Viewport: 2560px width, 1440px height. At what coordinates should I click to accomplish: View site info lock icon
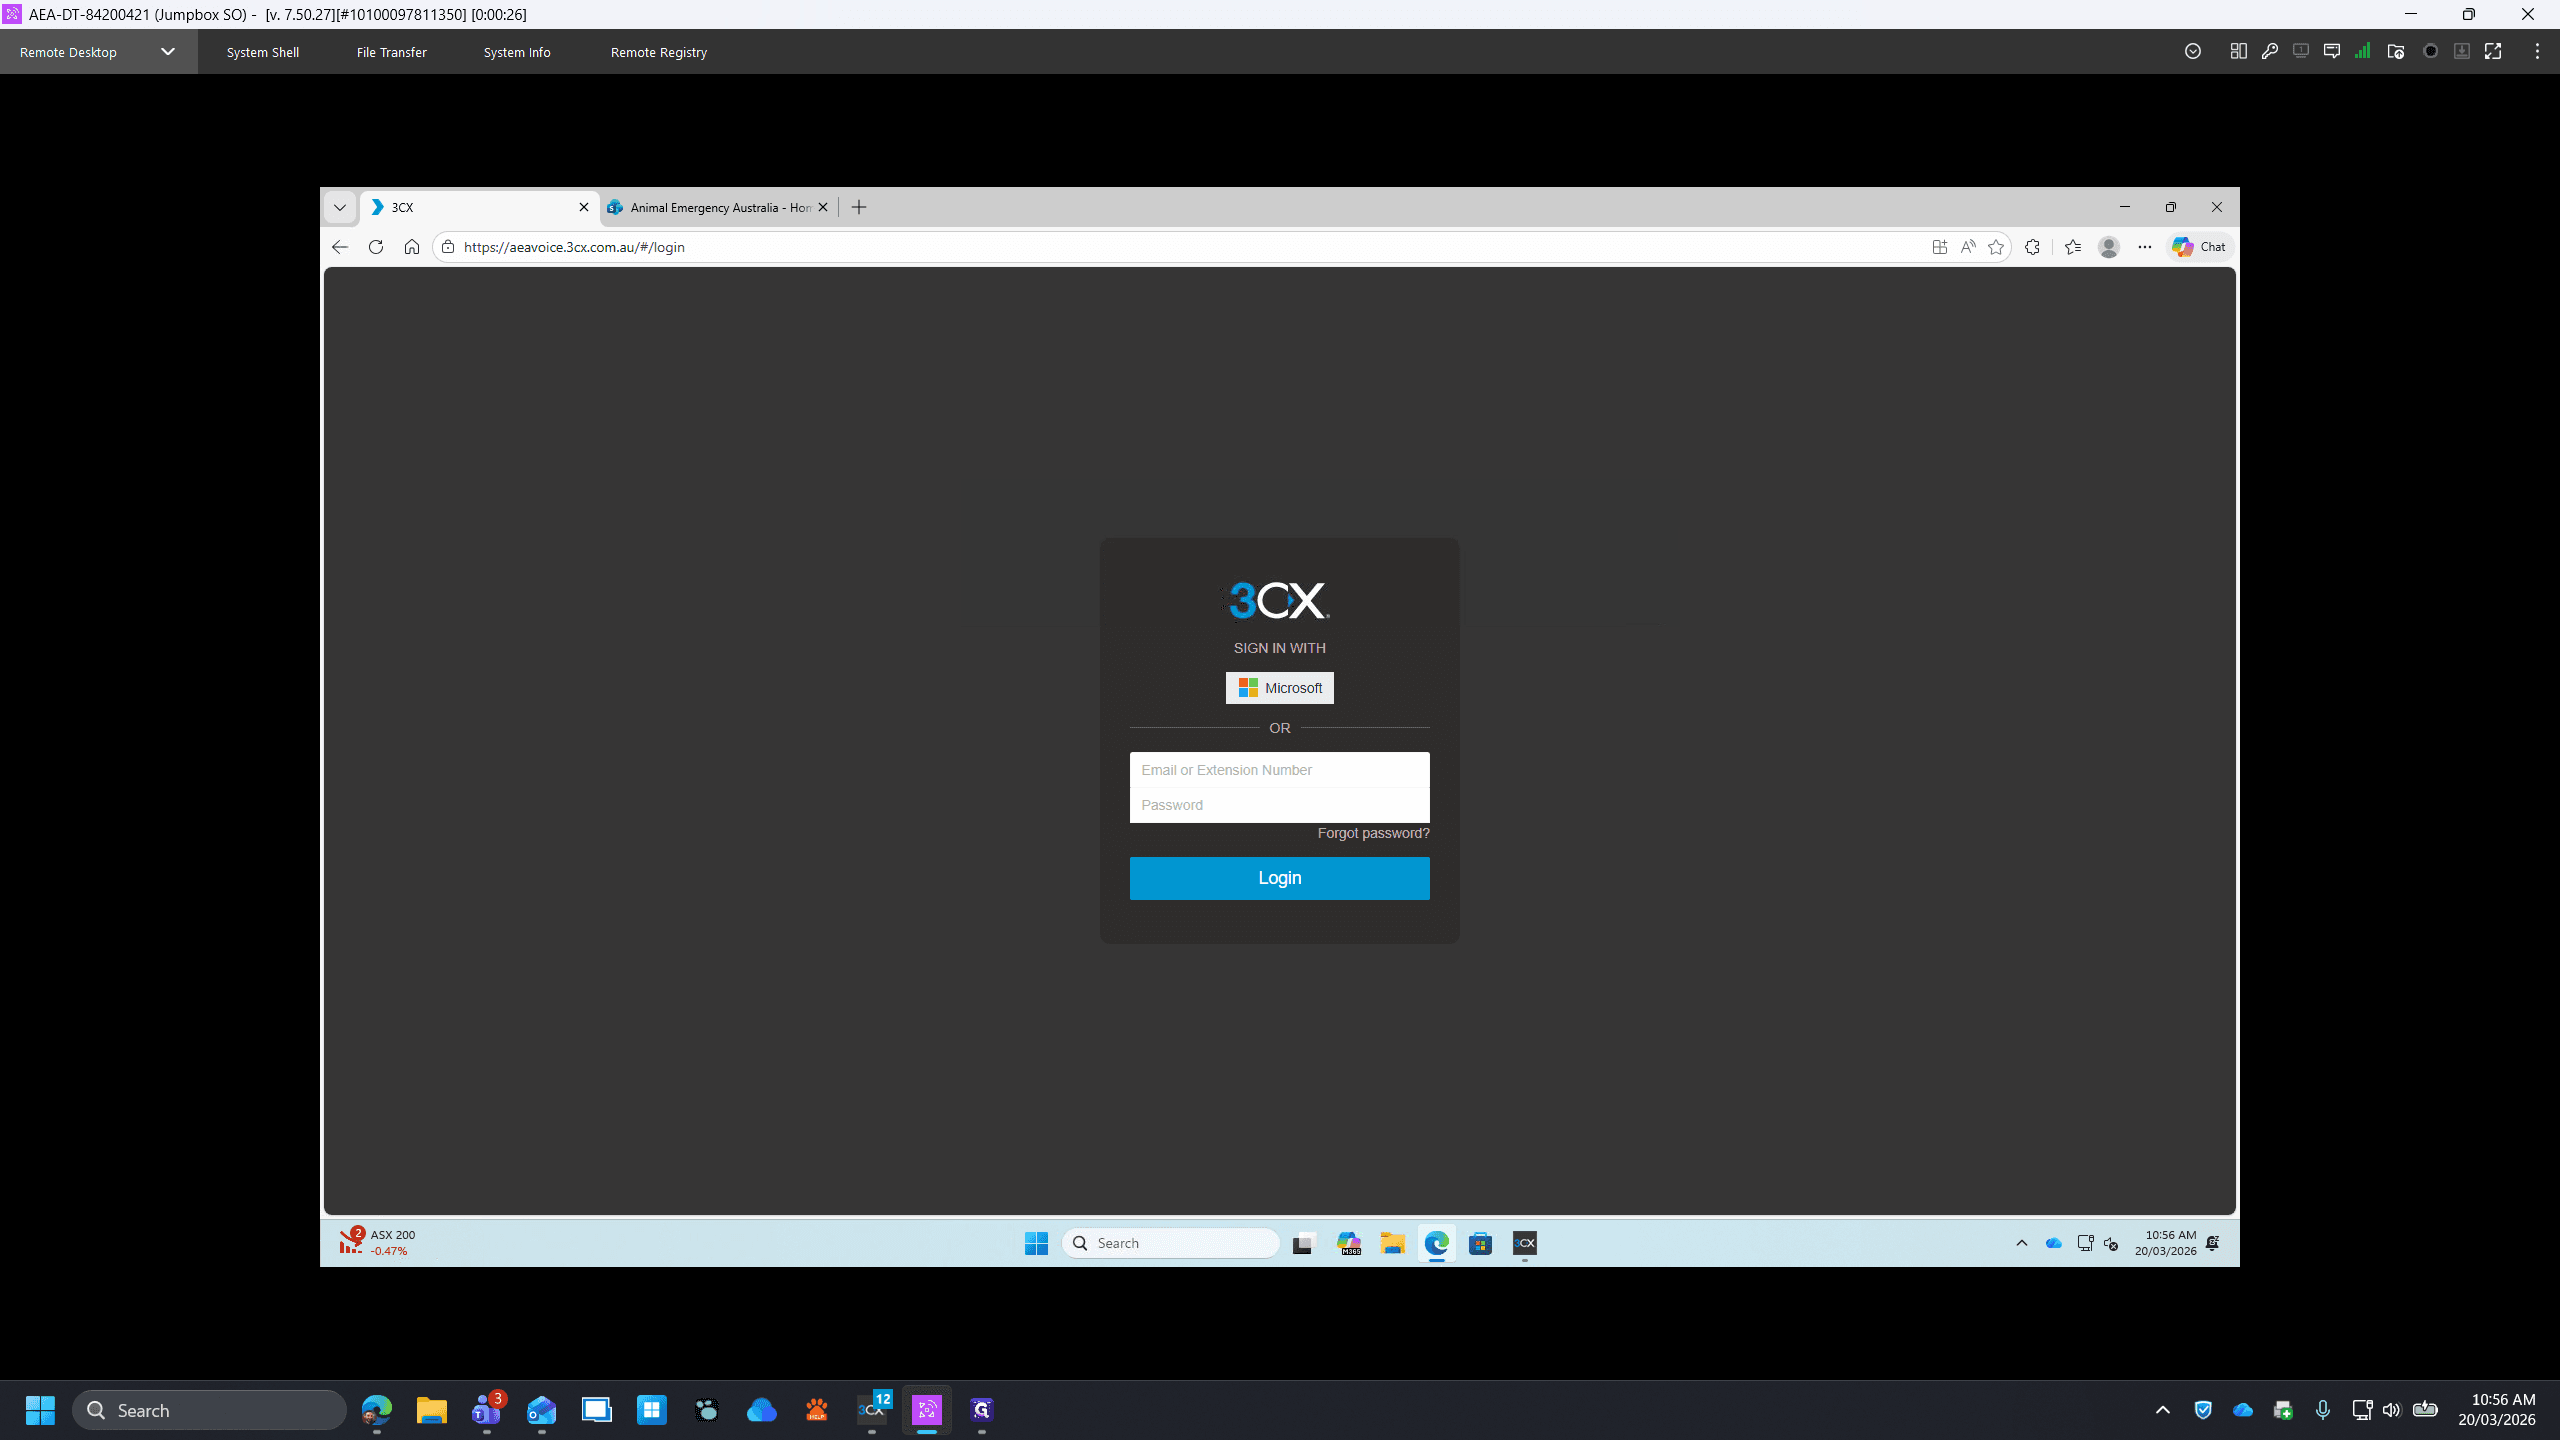(x=448, y=247)
